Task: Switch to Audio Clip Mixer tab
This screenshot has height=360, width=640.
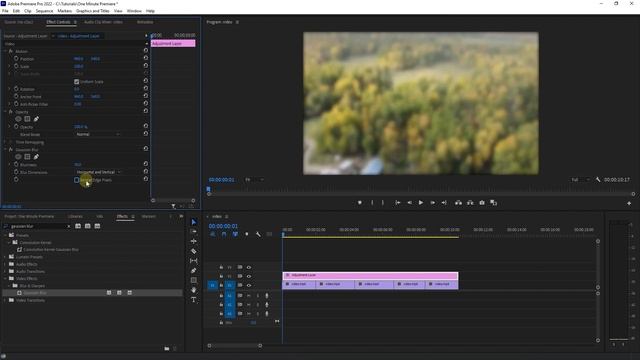Action: tap(103, 22)
